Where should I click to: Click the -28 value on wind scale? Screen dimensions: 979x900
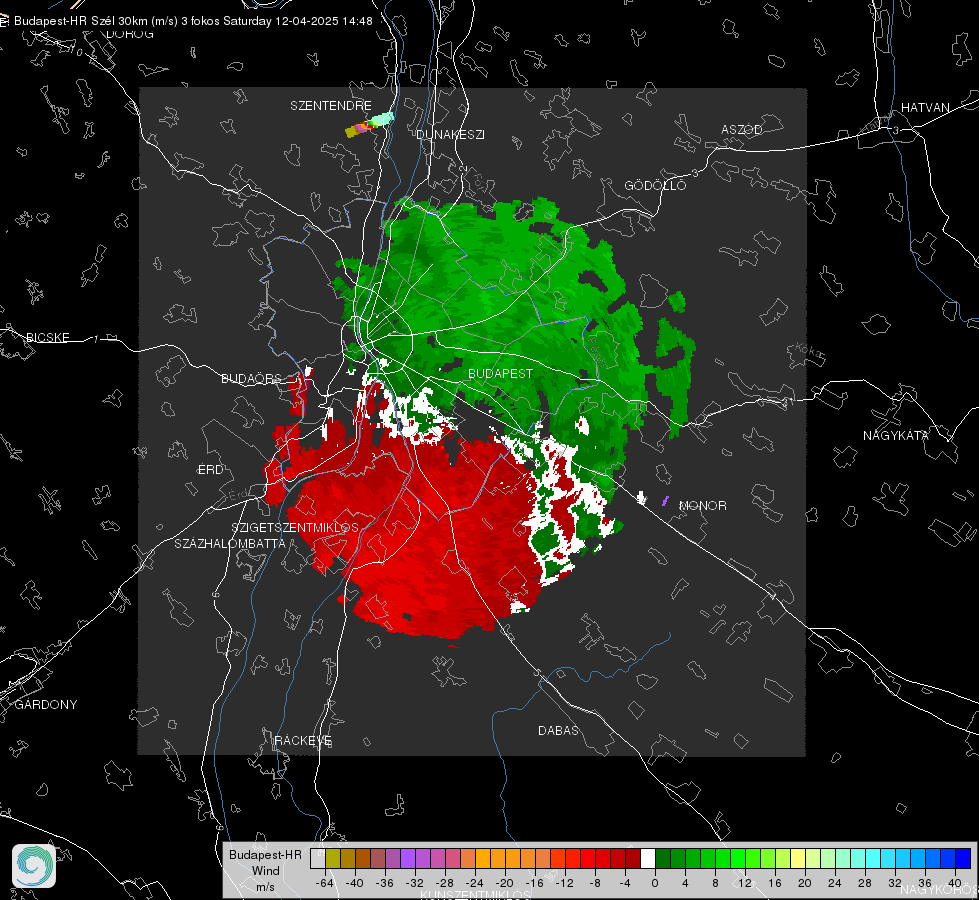(x=445, y=883)
